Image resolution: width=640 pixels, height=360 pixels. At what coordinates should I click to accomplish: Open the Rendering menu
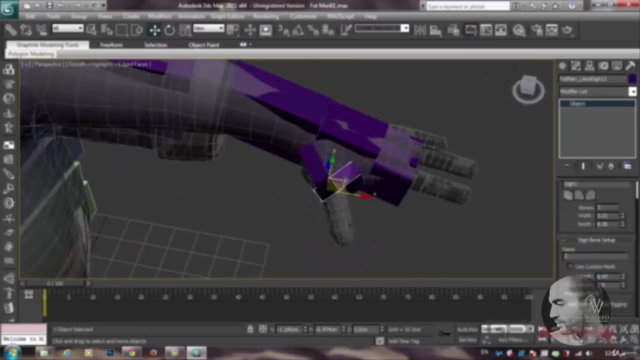coord(266,17)
